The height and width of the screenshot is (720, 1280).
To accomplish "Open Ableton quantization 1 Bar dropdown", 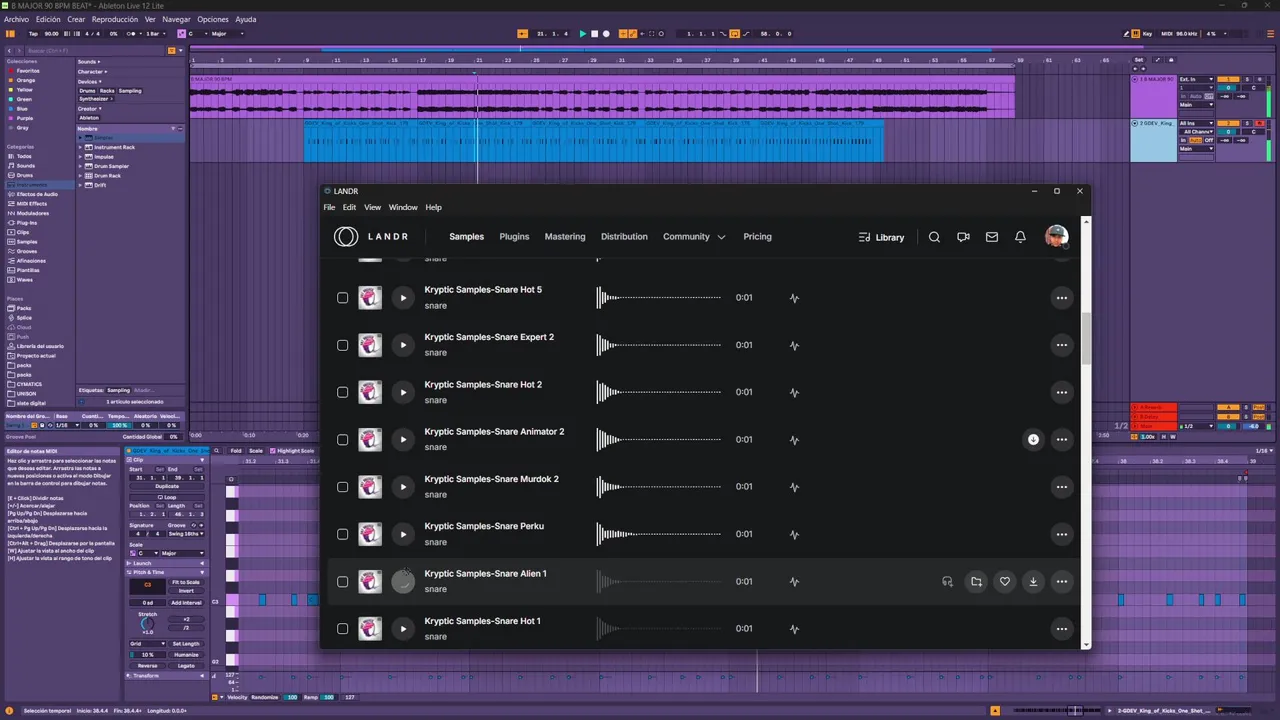I will click(155, 34).
